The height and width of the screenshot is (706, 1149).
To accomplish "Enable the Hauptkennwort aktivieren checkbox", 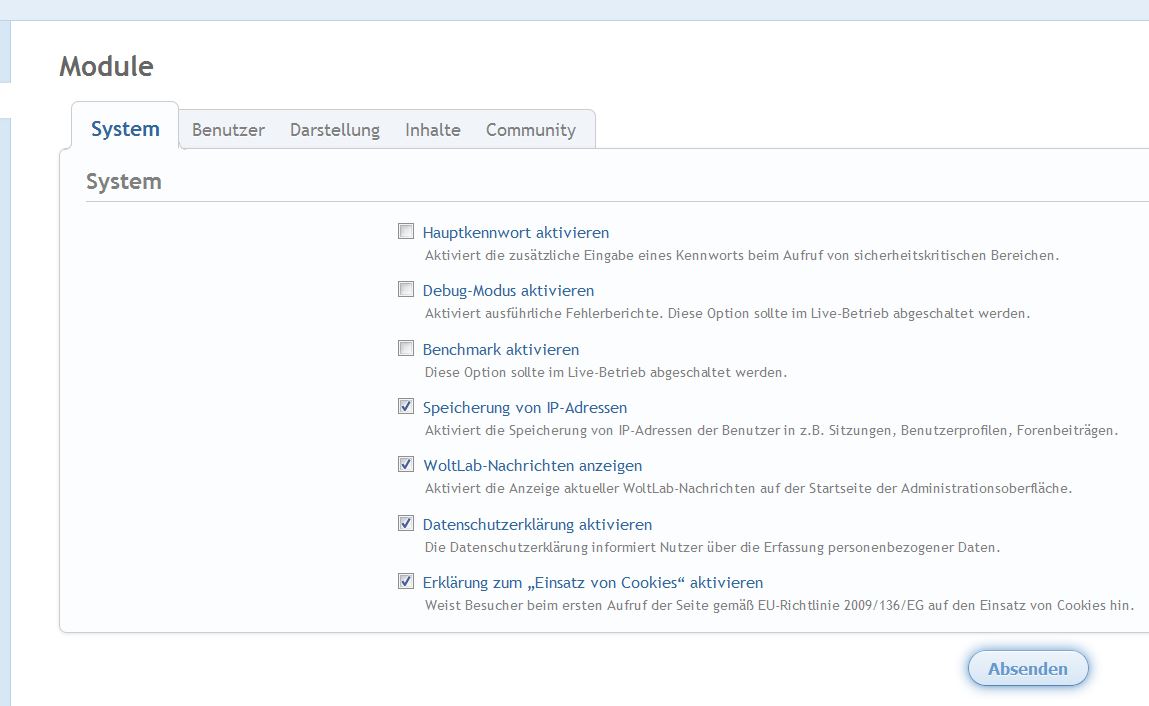I will pyautogui.click(x=406, y=232).
